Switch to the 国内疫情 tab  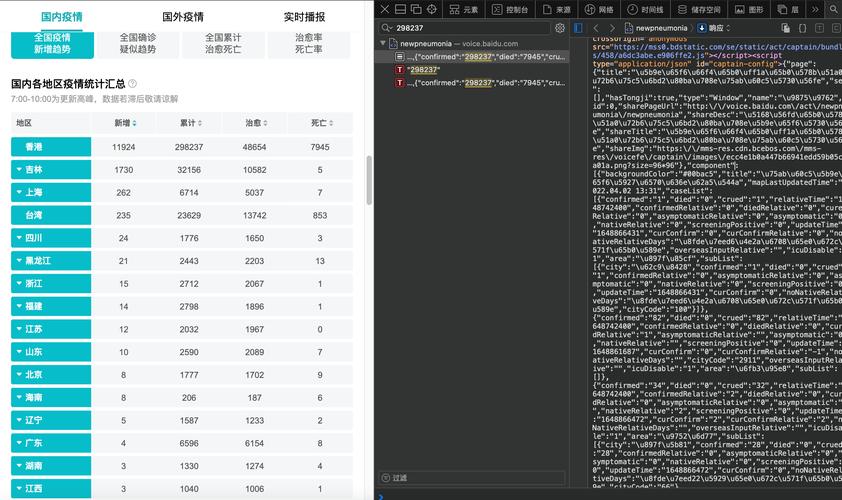pyautogui.click(x=62, y=17)
